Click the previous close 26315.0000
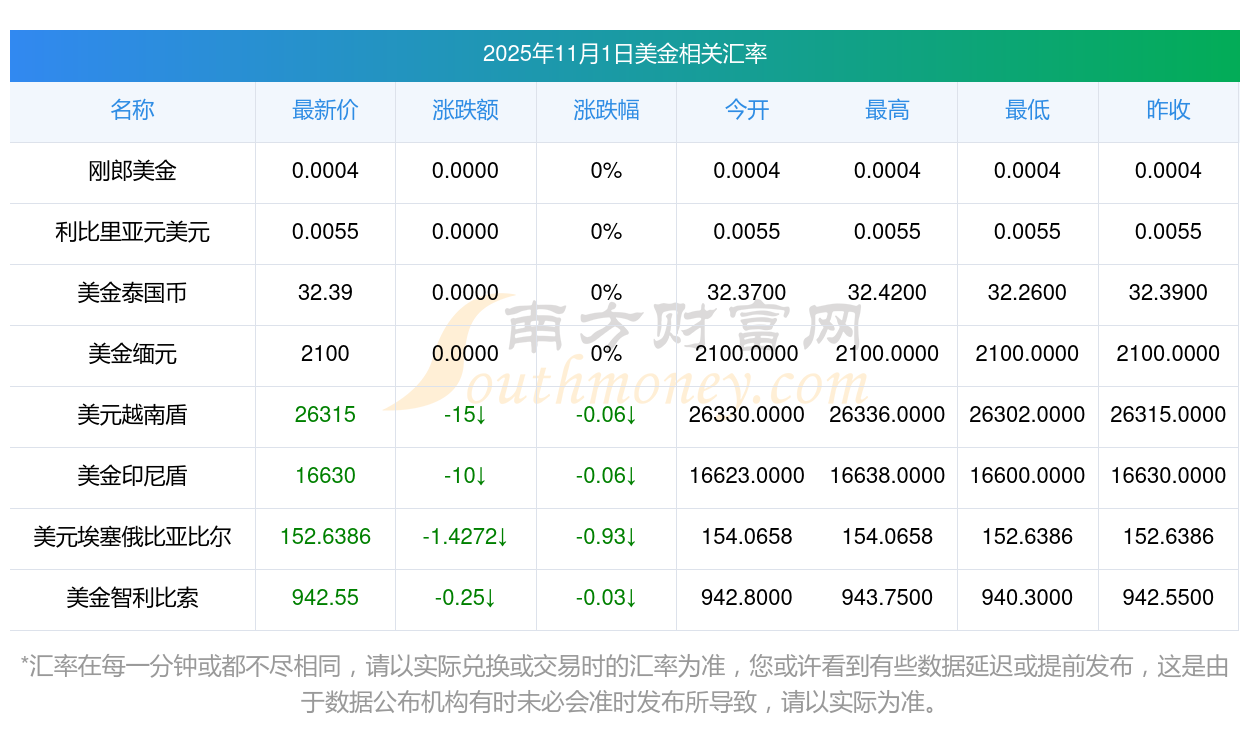 1168,415
